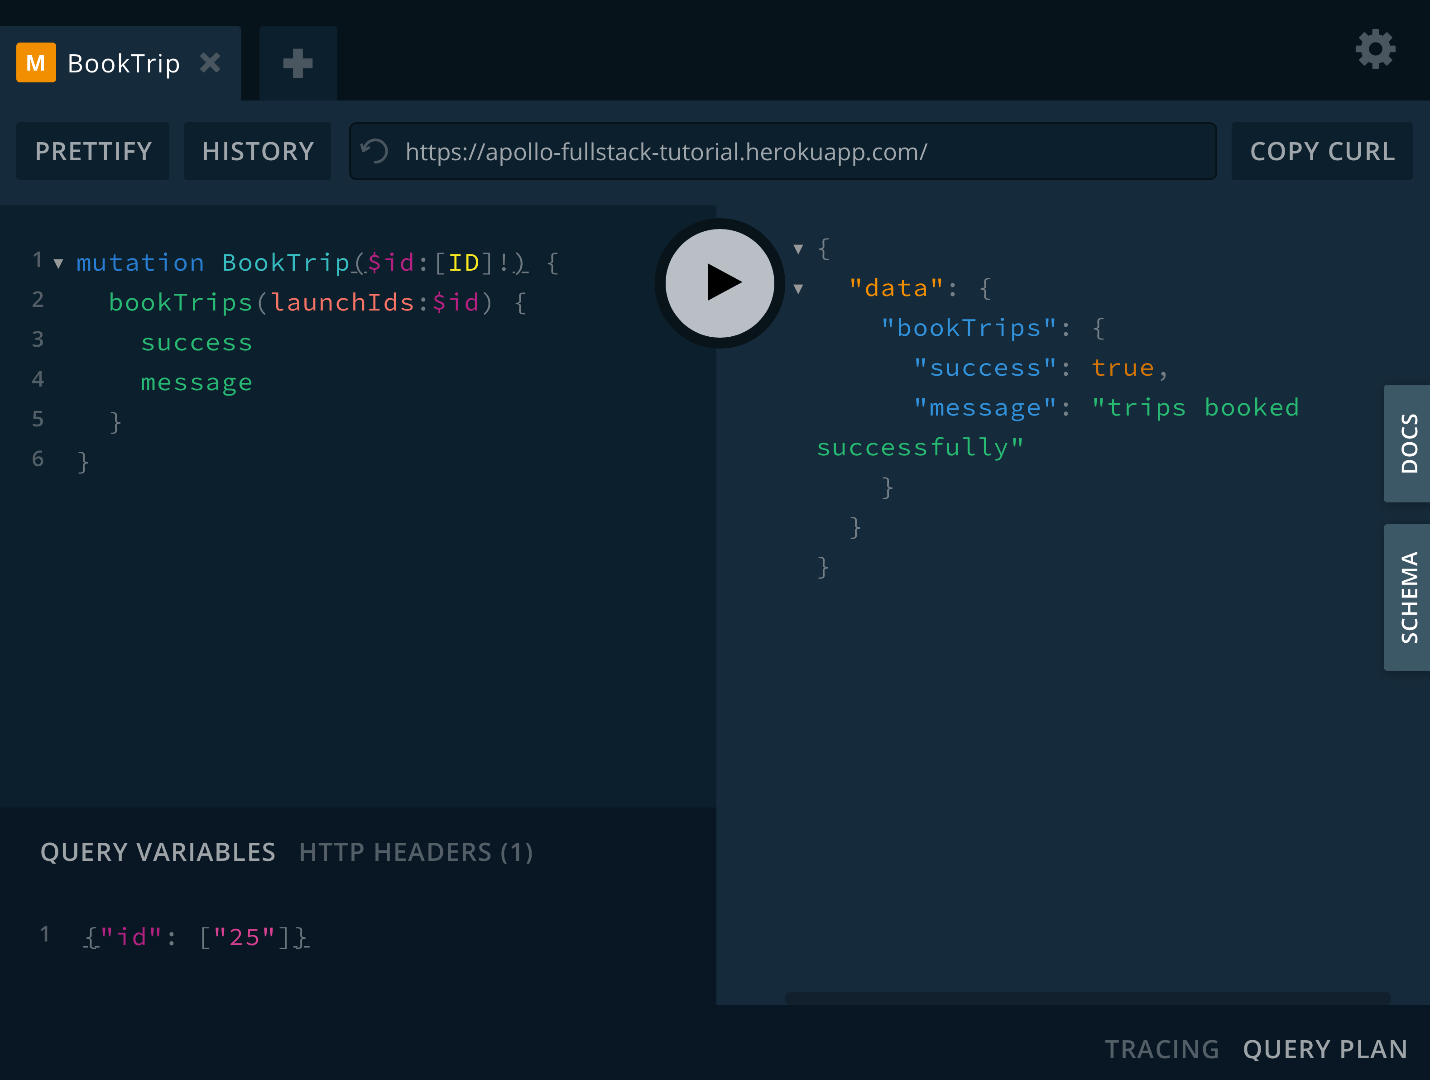The width and height of the screenshot is (1430, 1080).
Task: Reload schema using the refresh icon
Action: (374, 151)
